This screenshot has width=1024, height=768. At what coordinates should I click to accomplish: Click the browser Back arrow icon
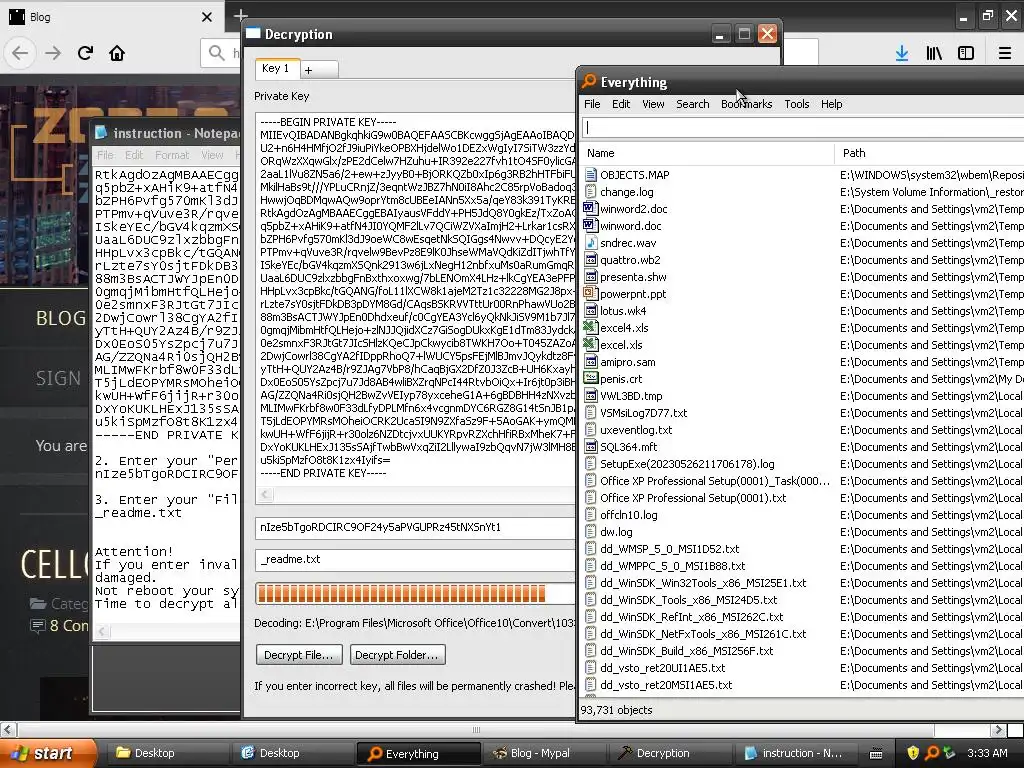pos(20,53)
